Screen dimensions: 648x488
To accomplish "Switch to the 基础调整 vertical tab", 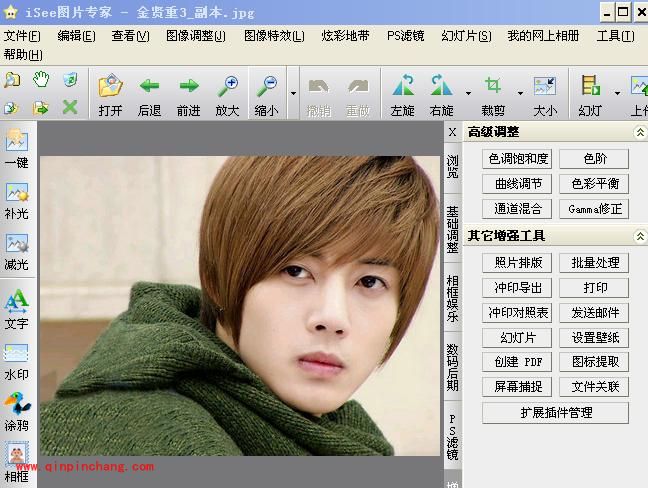I will (452, 229).
